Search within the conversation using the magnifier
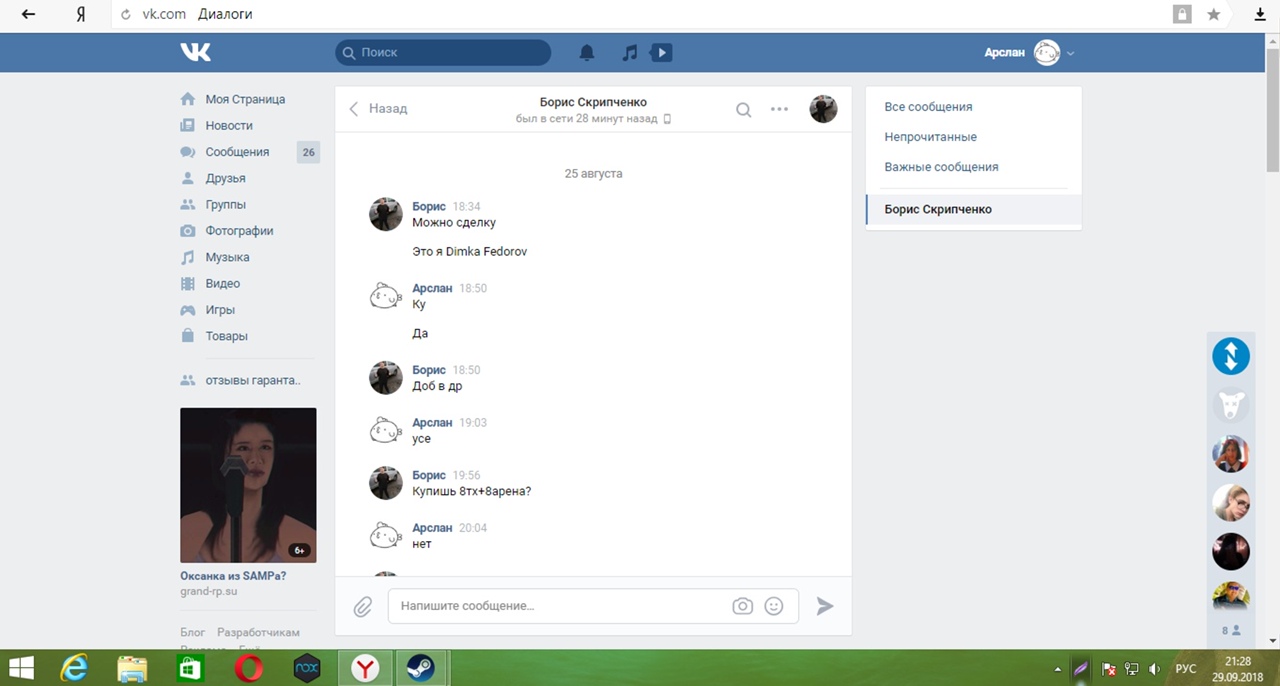 click(743, 110)
